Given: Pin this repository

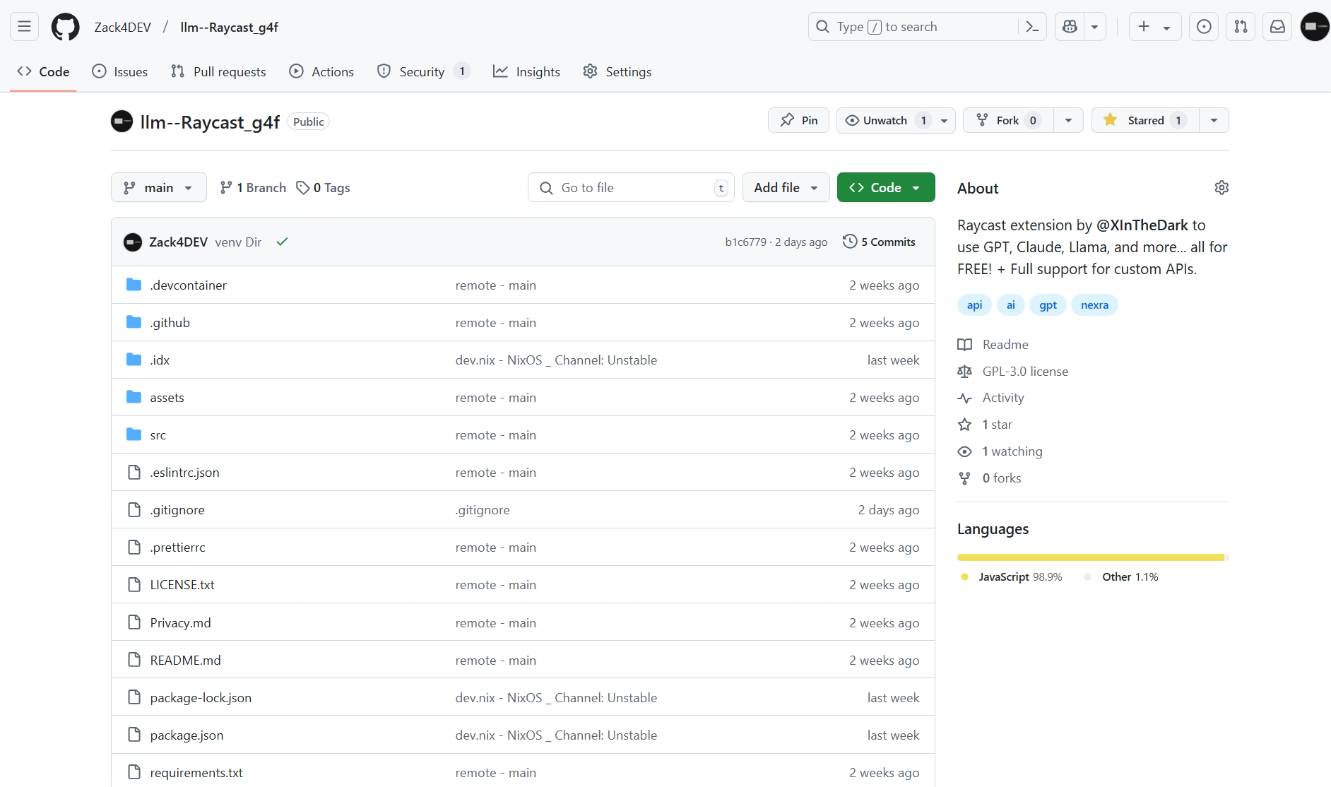Looking at the screenshot, I should [798, 120].
